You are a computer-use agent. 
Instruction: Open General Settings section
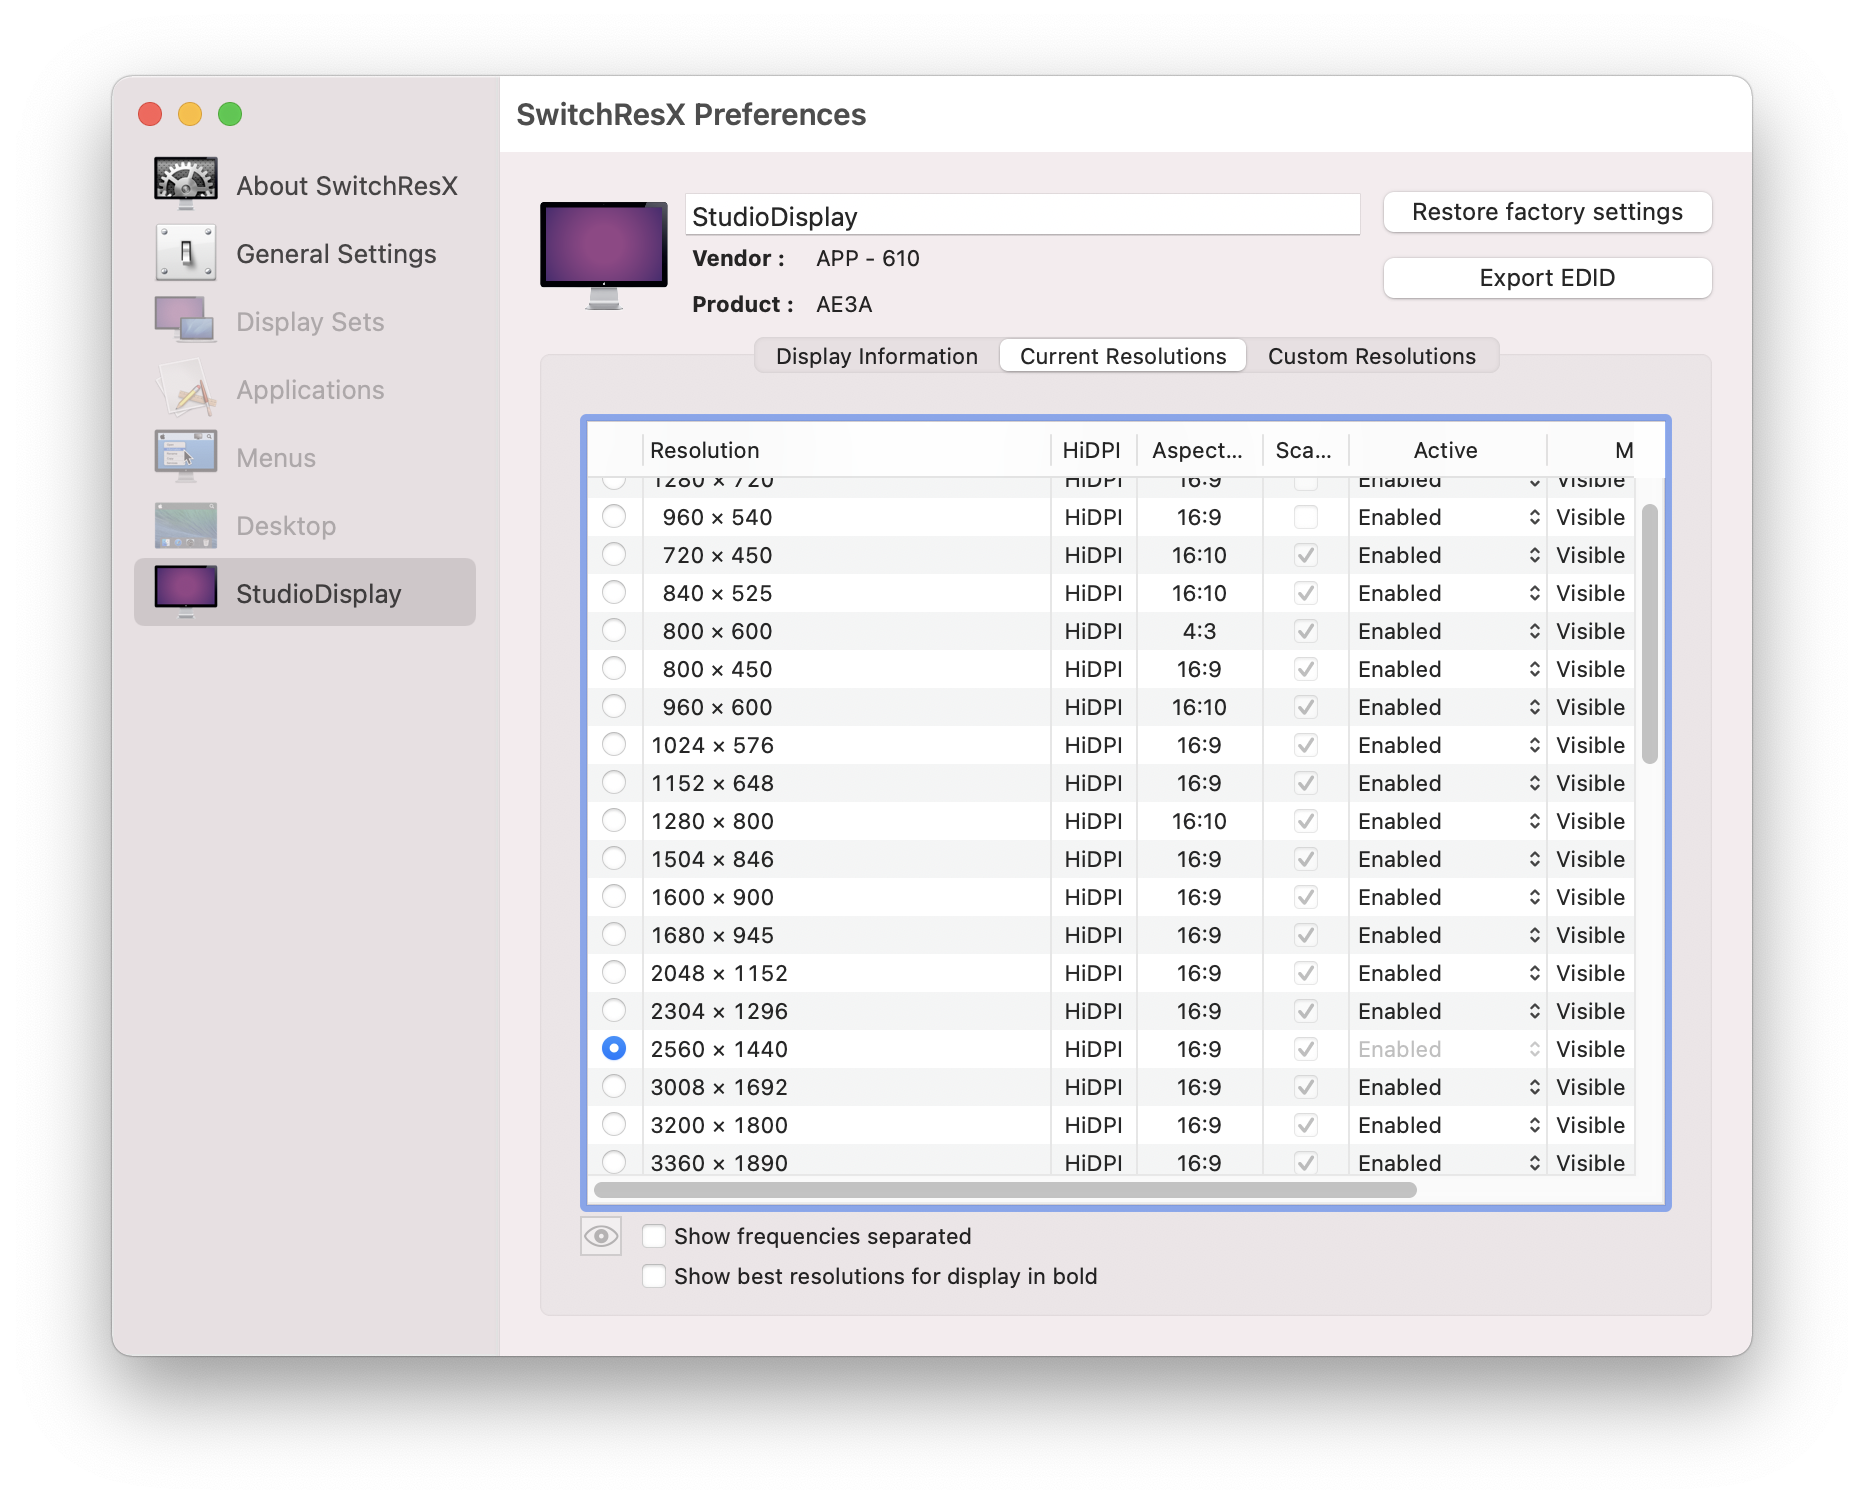pos(305,253)
